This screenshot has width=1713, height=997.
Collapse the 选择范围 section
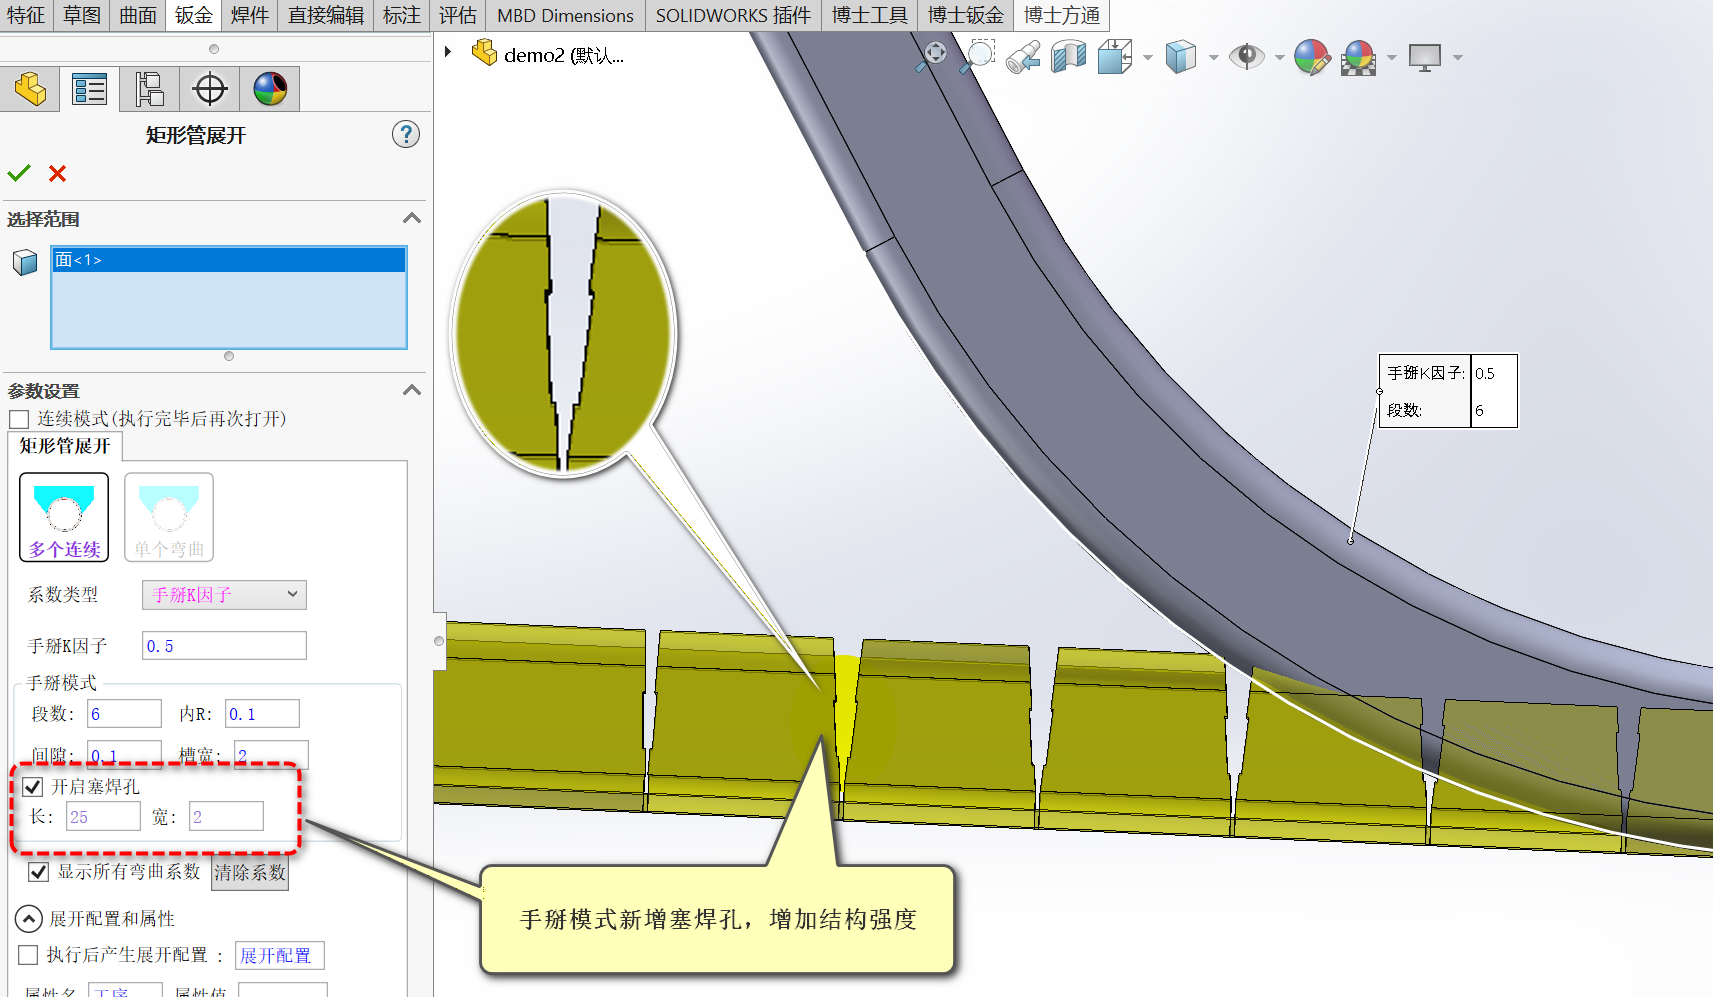coord(411,219)
